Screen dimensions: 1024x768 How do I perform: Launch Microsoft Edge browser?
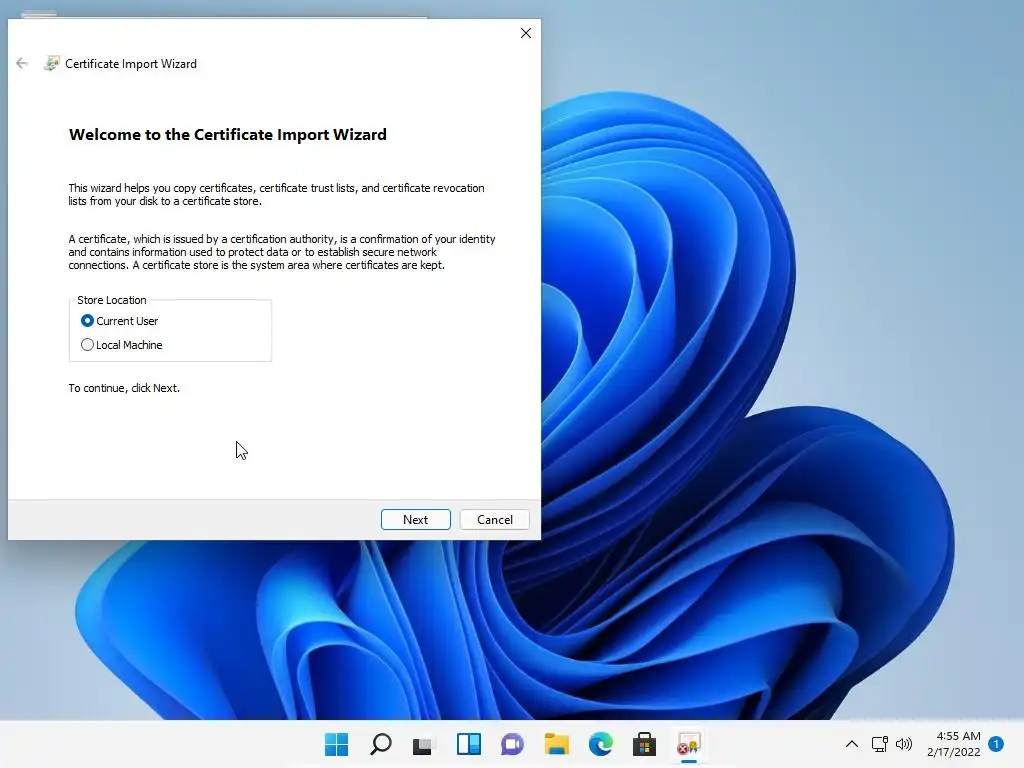click(601, 744)
